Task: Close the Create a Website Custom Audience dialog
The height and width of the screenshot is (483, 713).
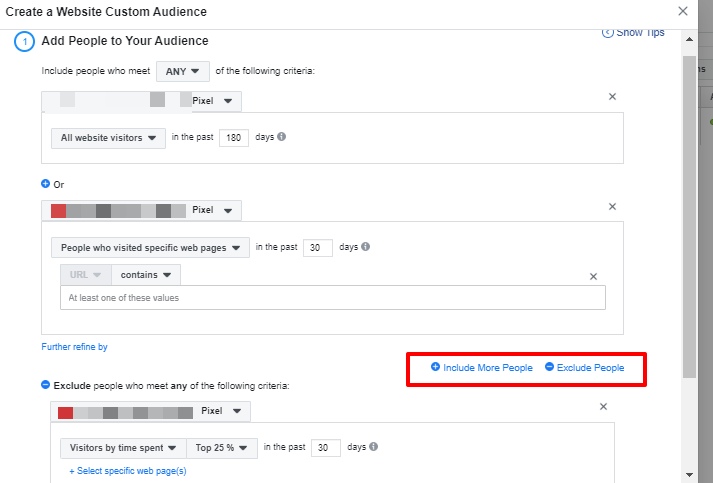Action: point(683,11)
